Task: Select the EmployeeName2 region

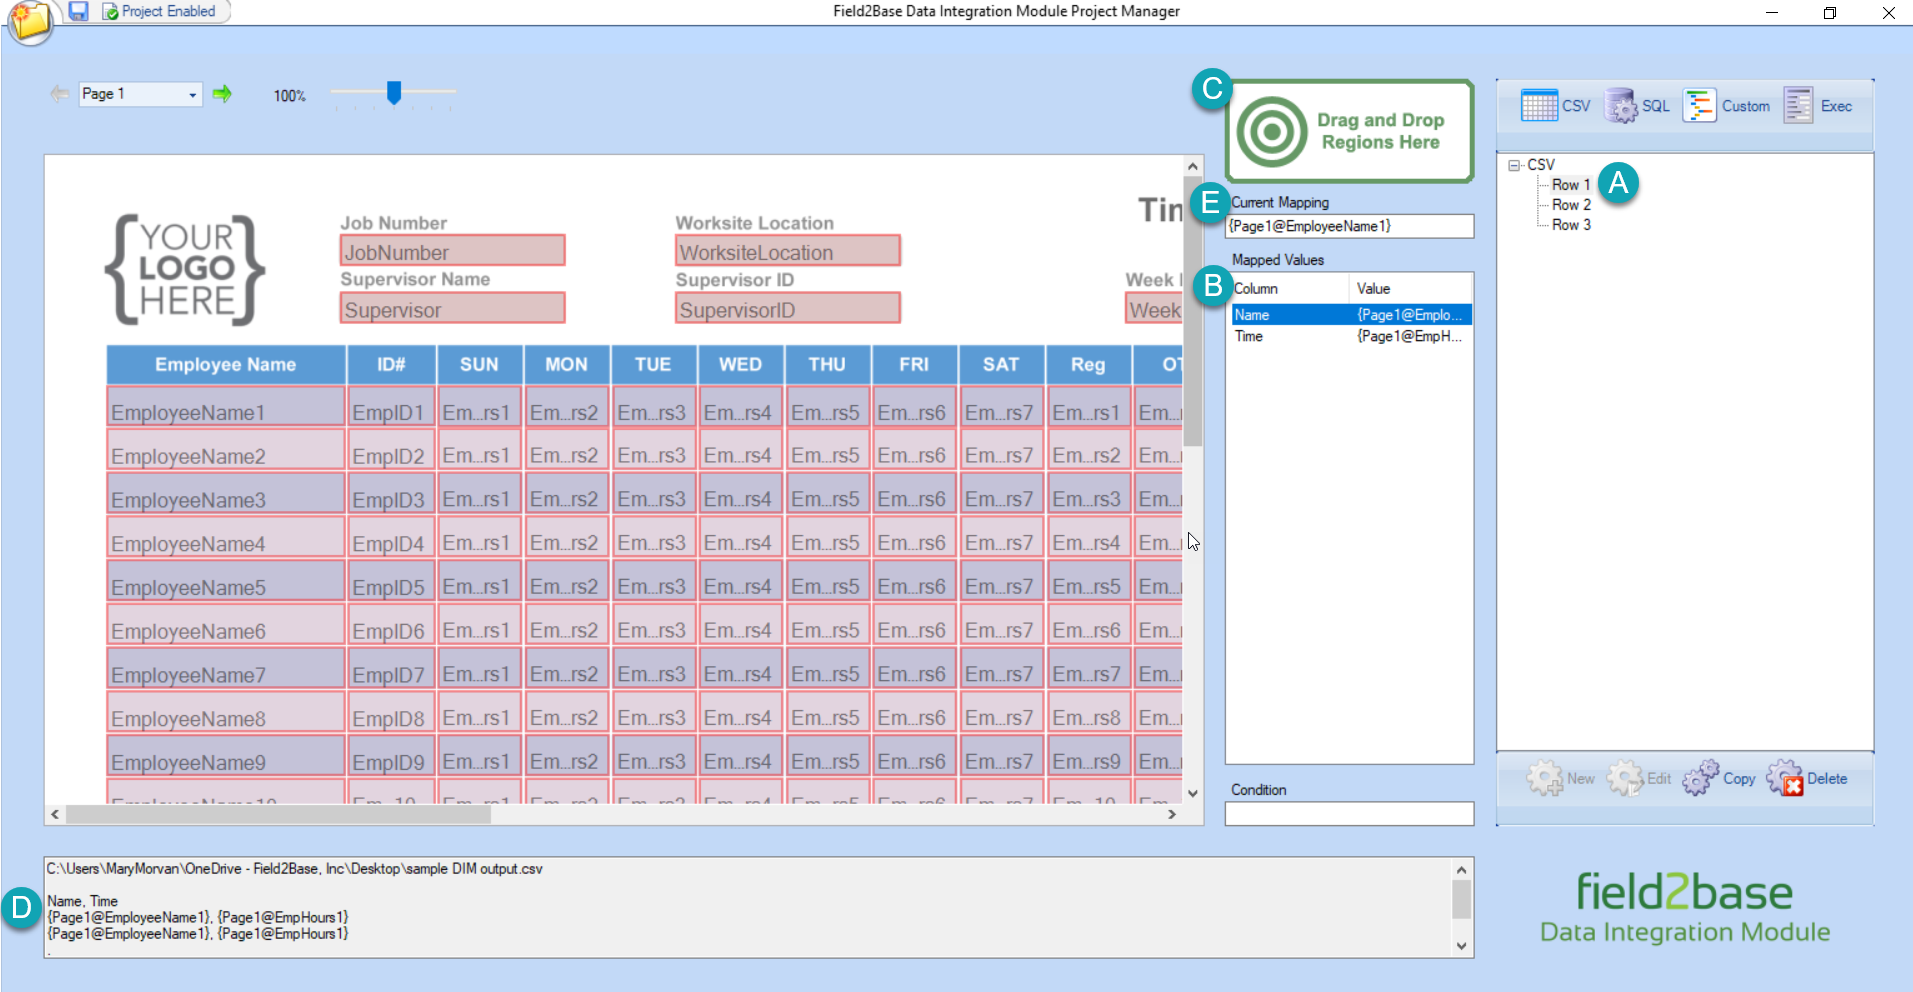Action: point(226,450)
